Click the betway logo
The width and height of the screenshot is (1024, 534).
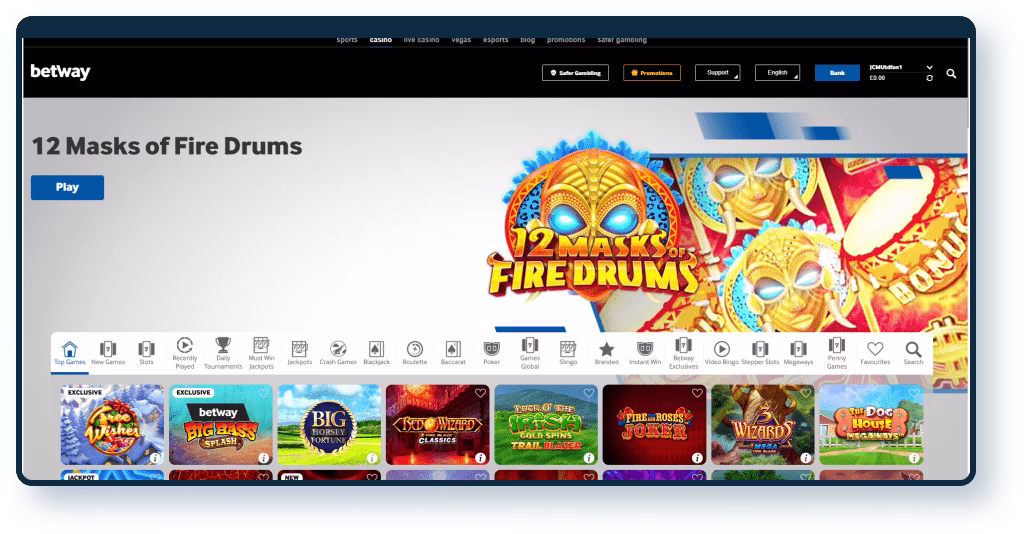(60, 72)
